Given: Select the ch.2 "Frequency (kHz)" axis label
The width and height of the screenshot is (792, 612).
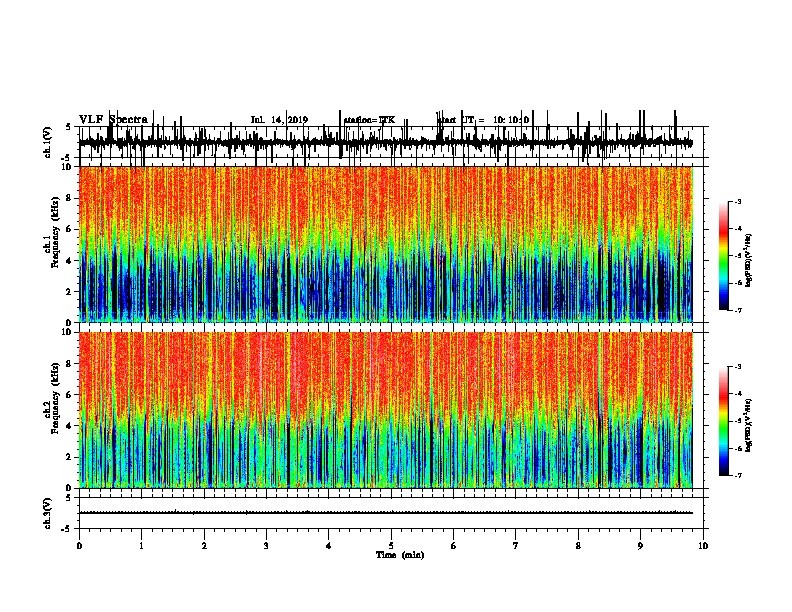Looking at the screenshot, I should [55, 398].
